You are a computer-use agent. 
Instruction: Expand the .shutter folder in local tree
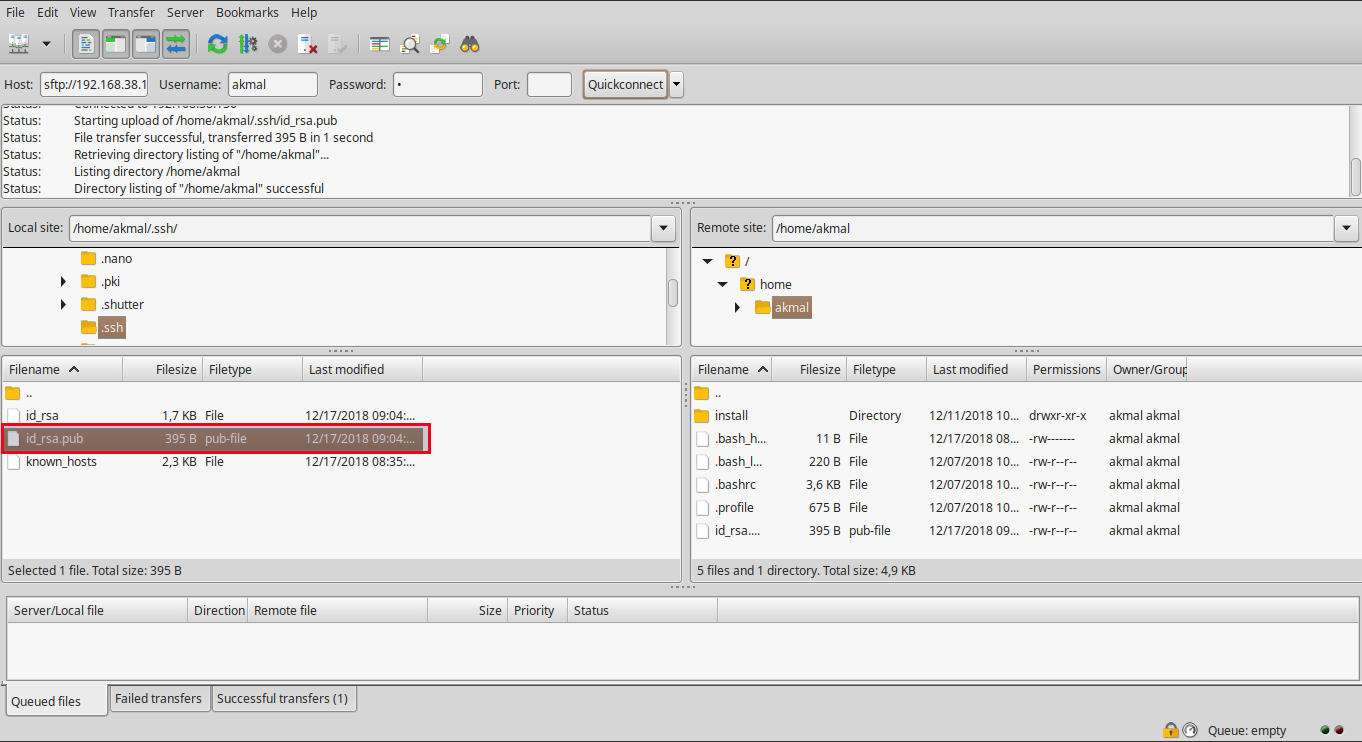pyautogui.click(x=64, y=304)
